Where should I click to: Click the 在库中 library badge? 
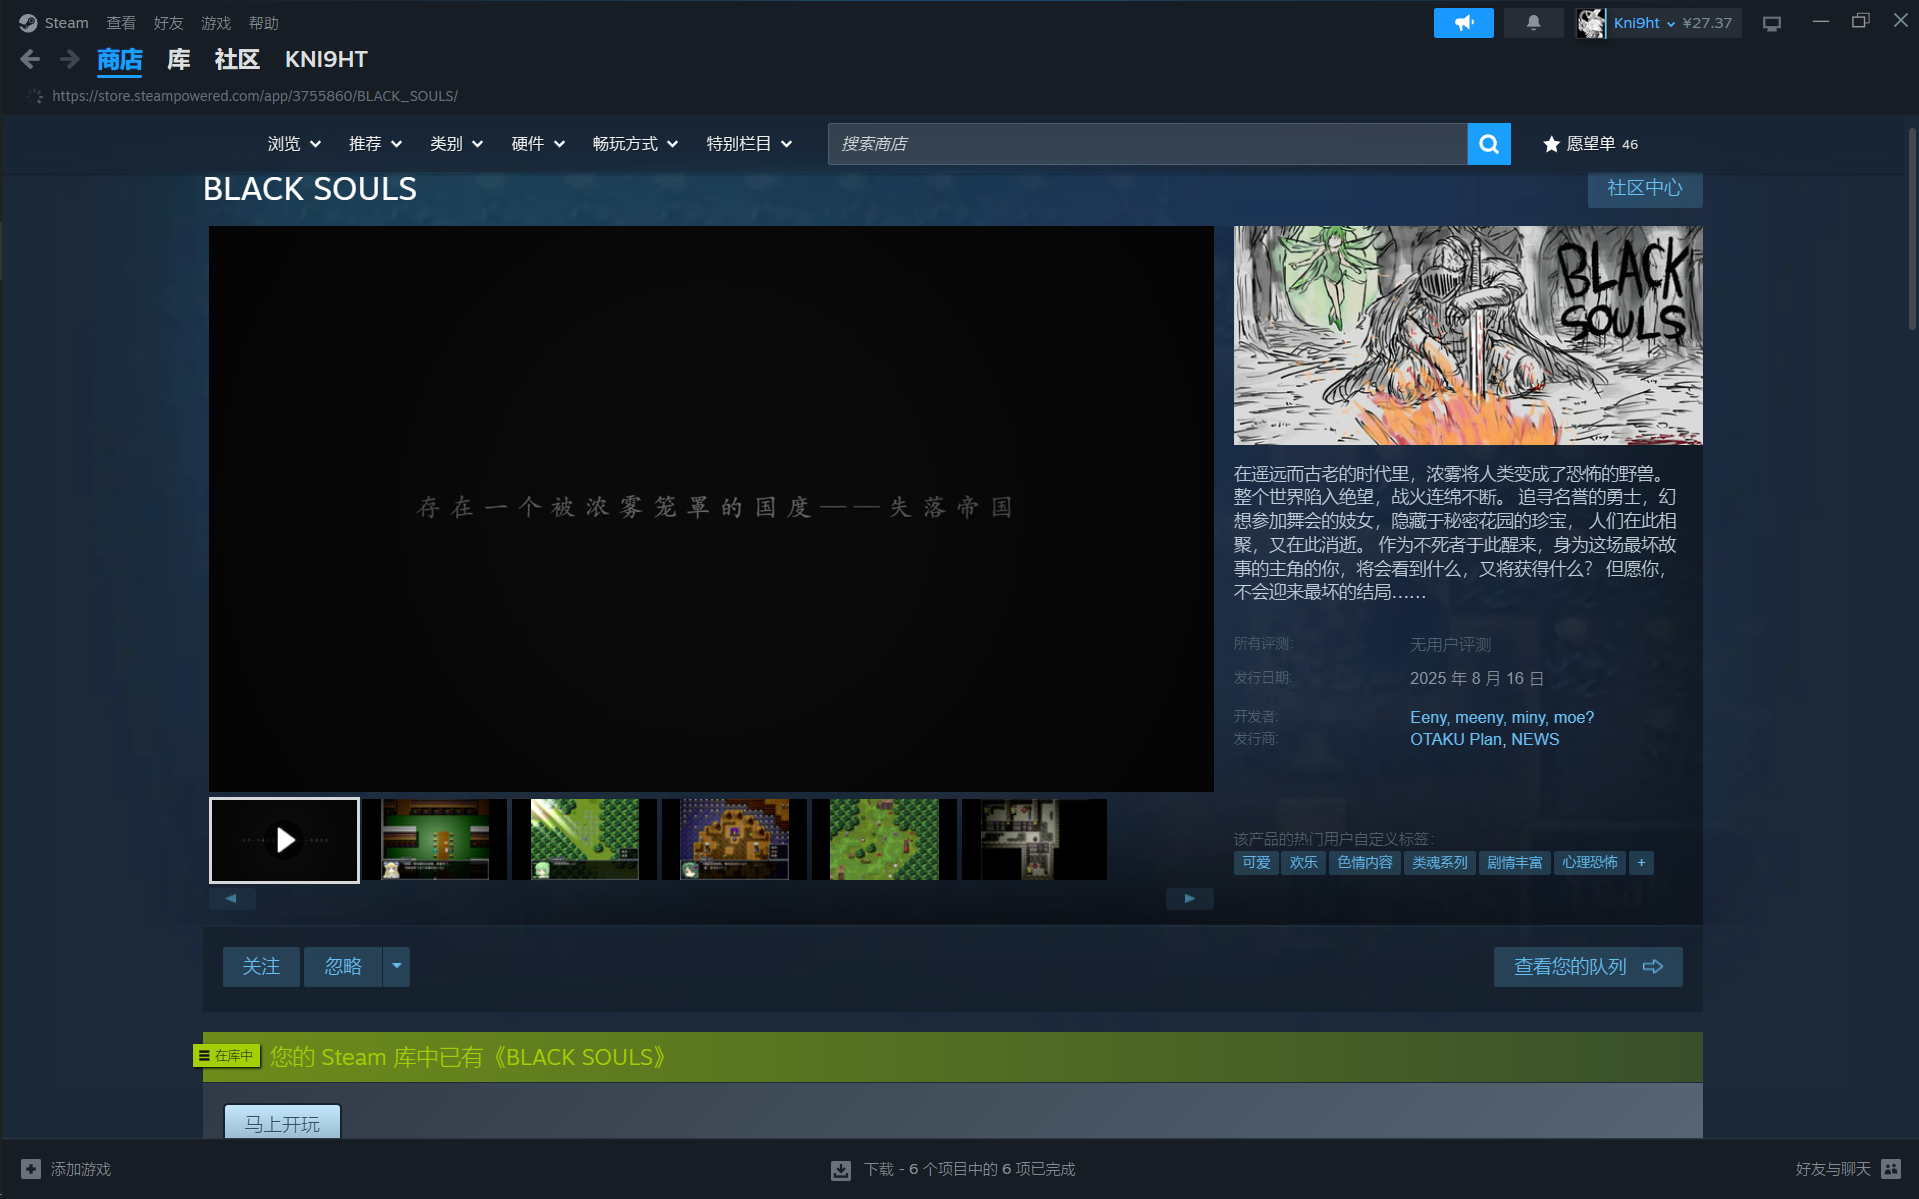227,1056
